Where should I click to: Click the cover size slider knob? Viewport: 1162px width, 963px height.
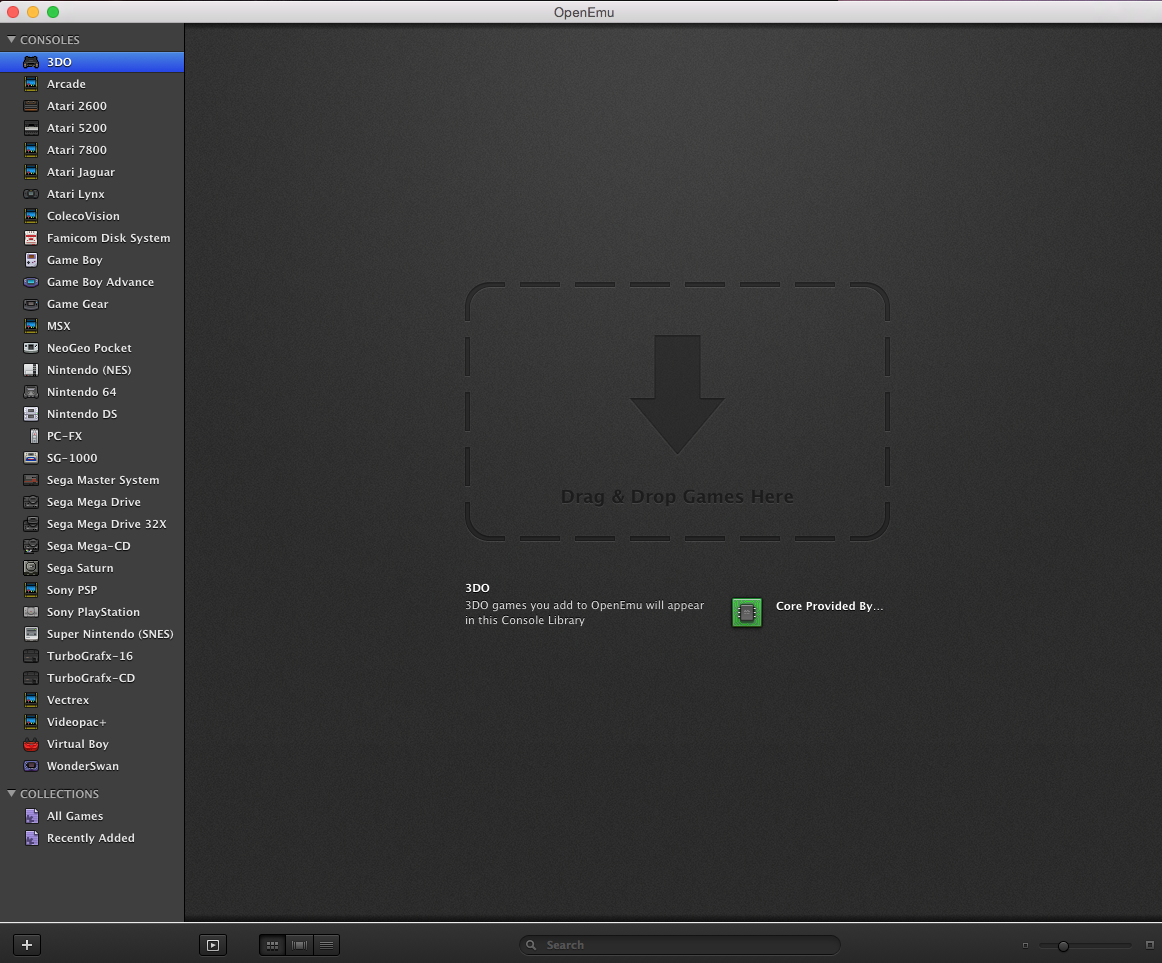coord(1063,945)
